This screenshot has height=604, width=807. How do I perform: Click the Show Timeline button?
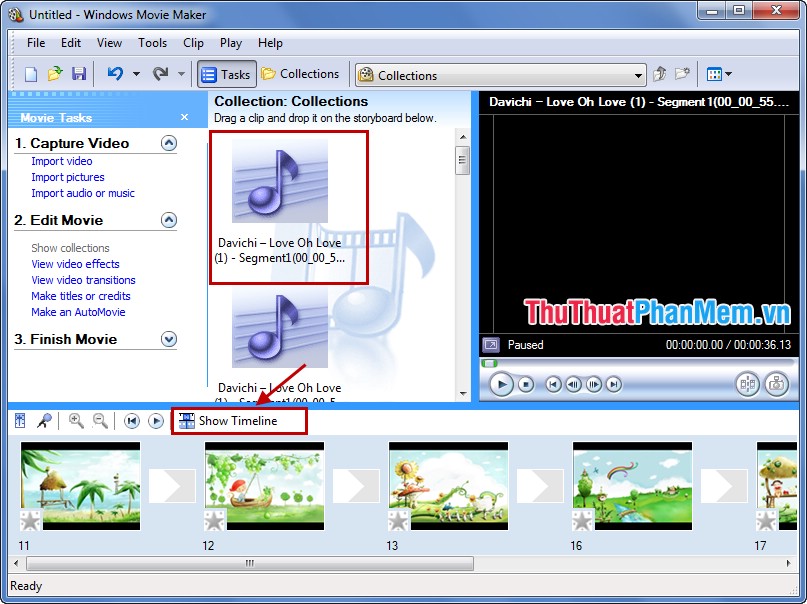238,421
